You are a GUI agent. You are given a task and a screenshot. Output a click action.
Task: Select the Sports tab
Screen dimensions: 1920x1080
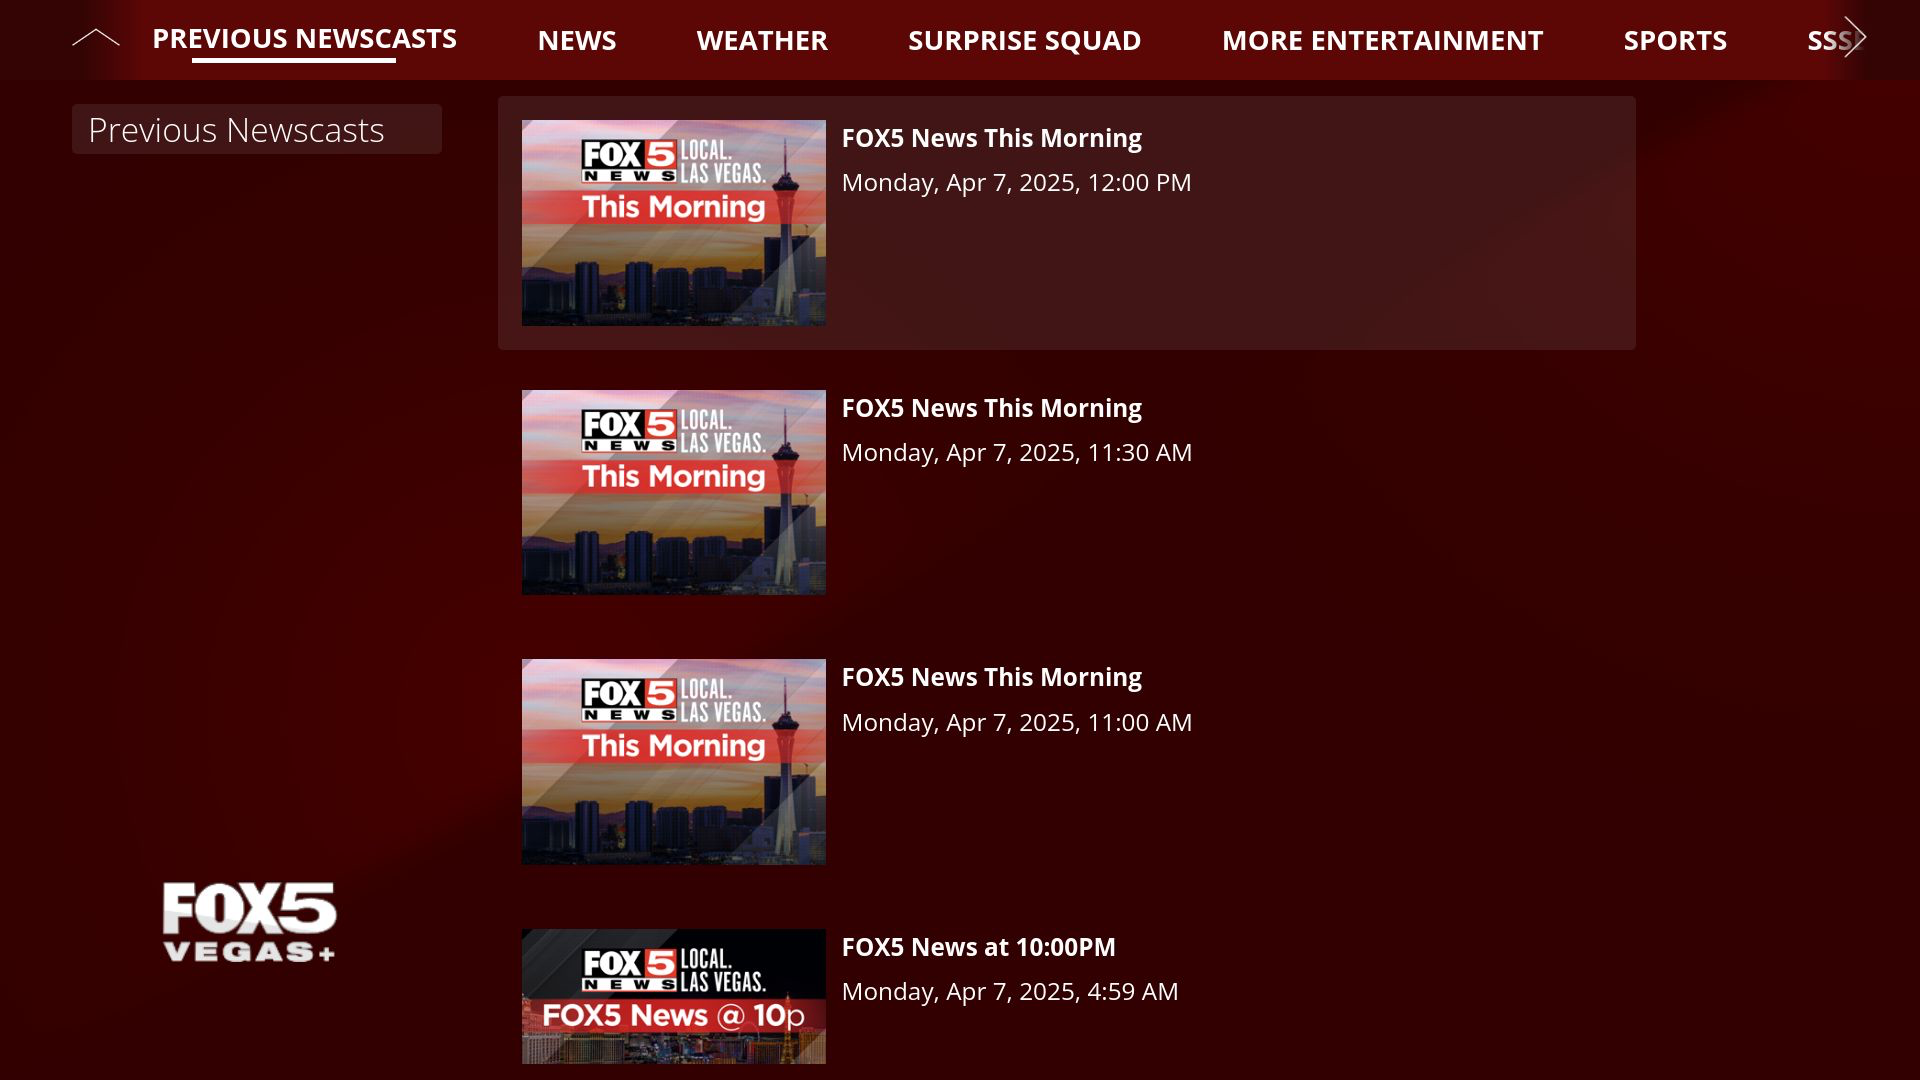pos(1675,40)
